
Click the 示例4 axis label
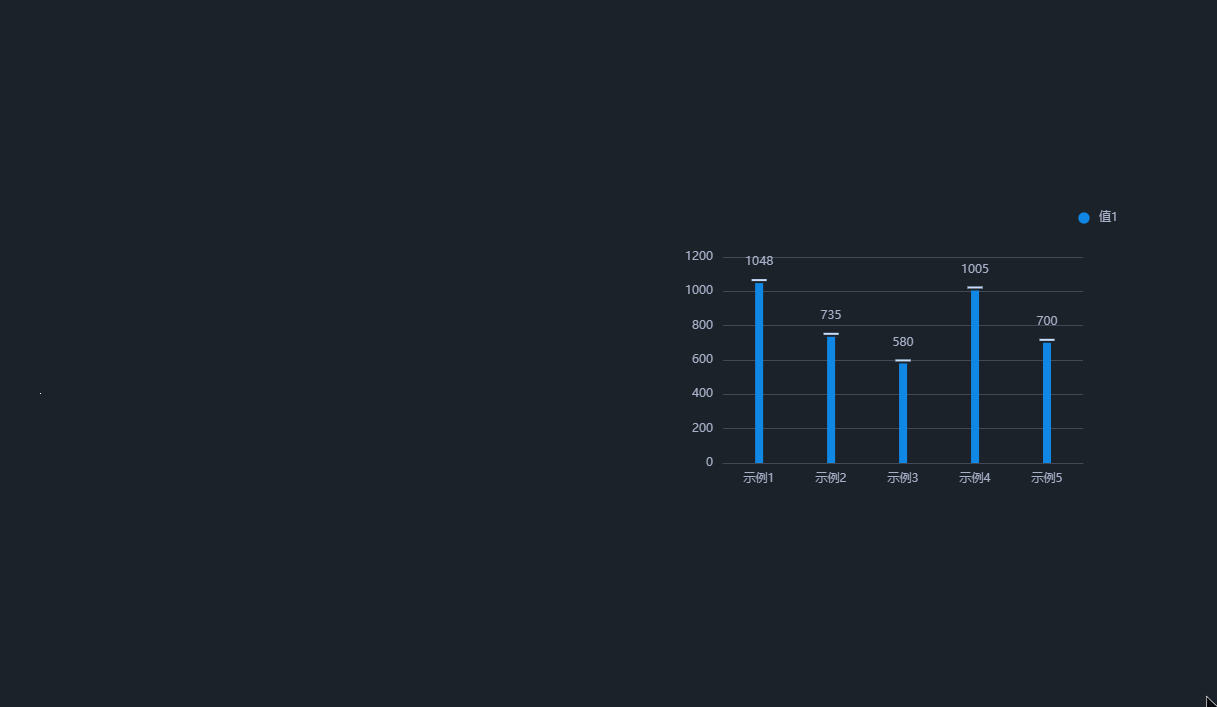[x=975, y=478]
